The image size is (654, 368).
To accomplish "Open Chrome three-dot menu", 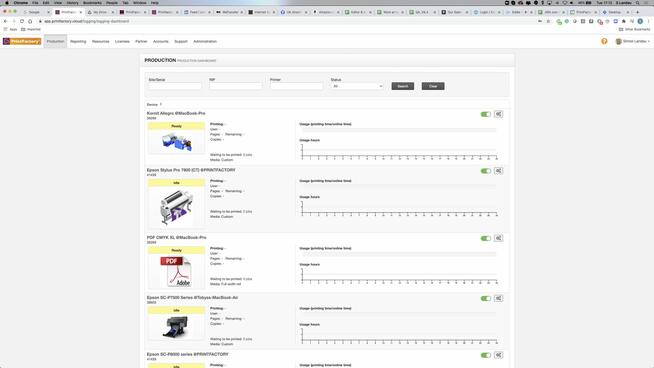I will [649, 21].
